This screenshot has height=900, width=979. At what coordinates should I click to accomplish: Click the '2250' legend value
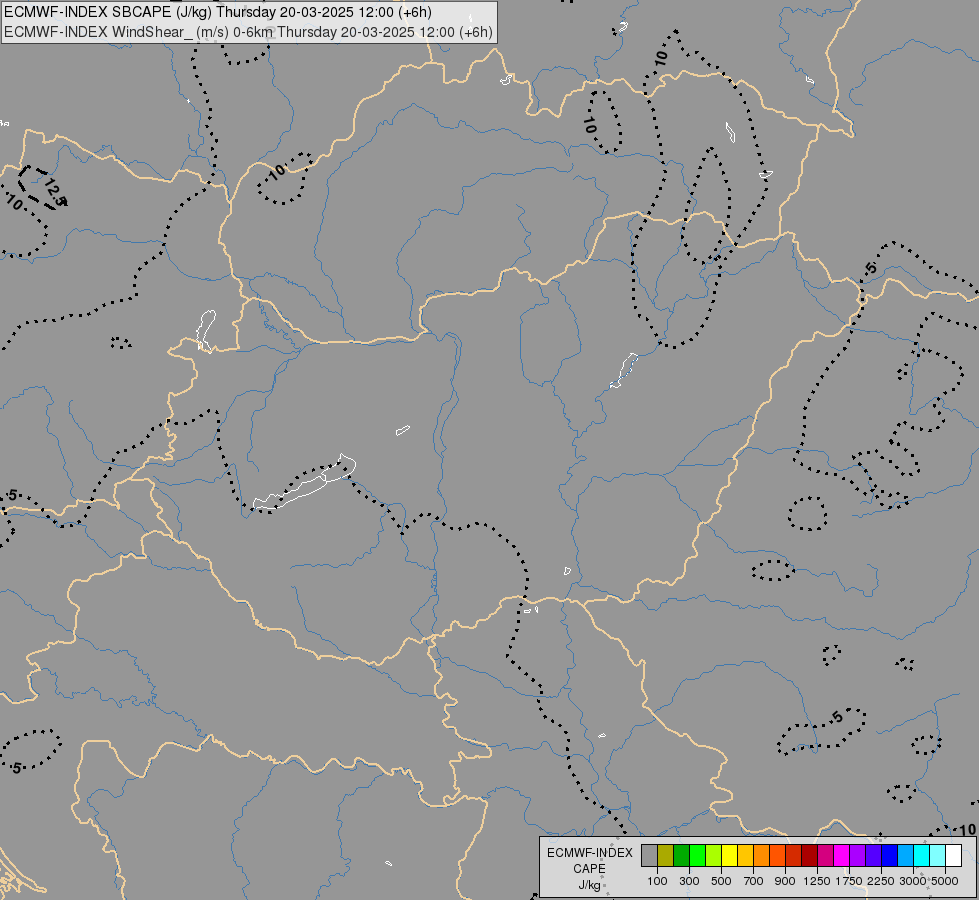(x=880, y=881)
